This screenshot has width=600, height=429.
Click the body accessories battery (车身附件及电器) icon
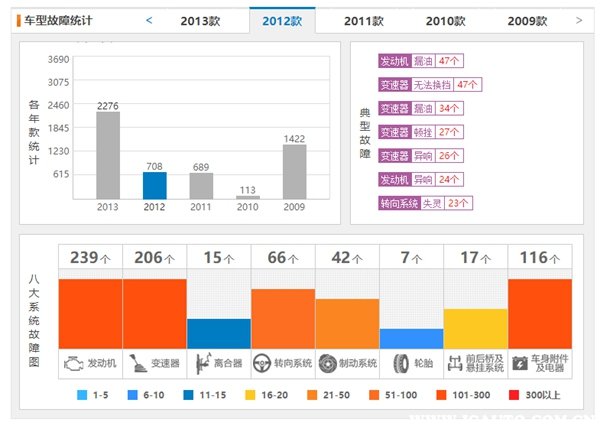[520, 363]
